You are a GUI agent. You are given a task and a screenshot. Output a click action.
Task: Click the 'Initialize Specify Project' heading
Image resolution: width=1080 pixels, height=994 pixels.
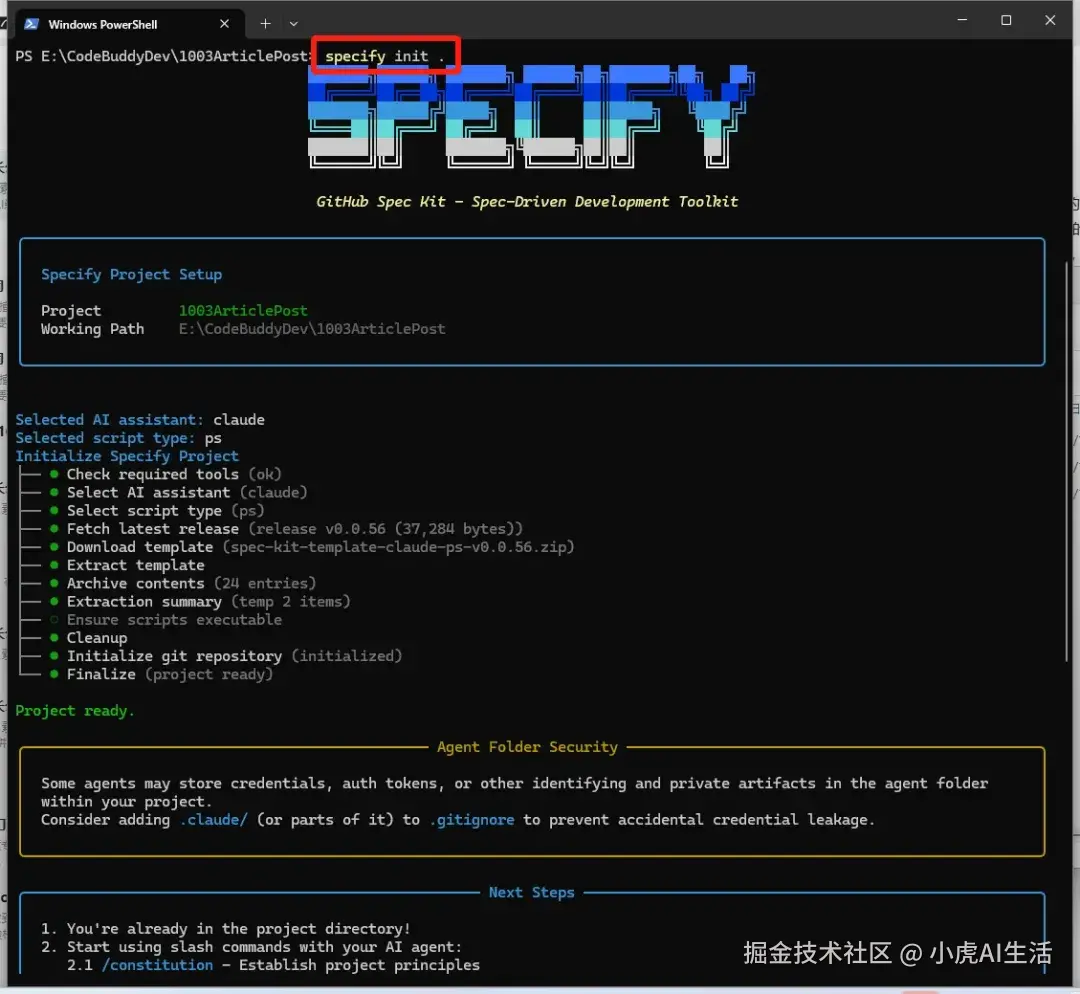(127, 456)
